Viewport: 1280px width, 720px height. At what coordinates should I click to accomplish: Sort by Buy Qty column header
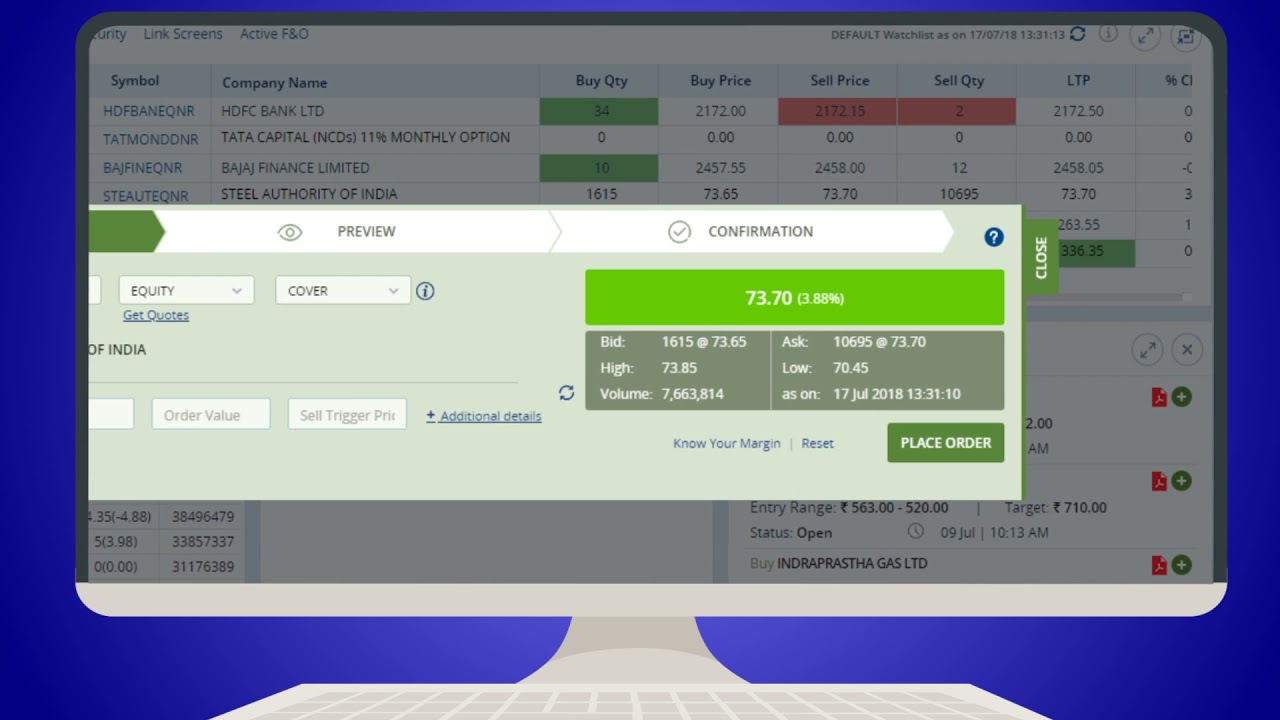[x=602, y=81]
